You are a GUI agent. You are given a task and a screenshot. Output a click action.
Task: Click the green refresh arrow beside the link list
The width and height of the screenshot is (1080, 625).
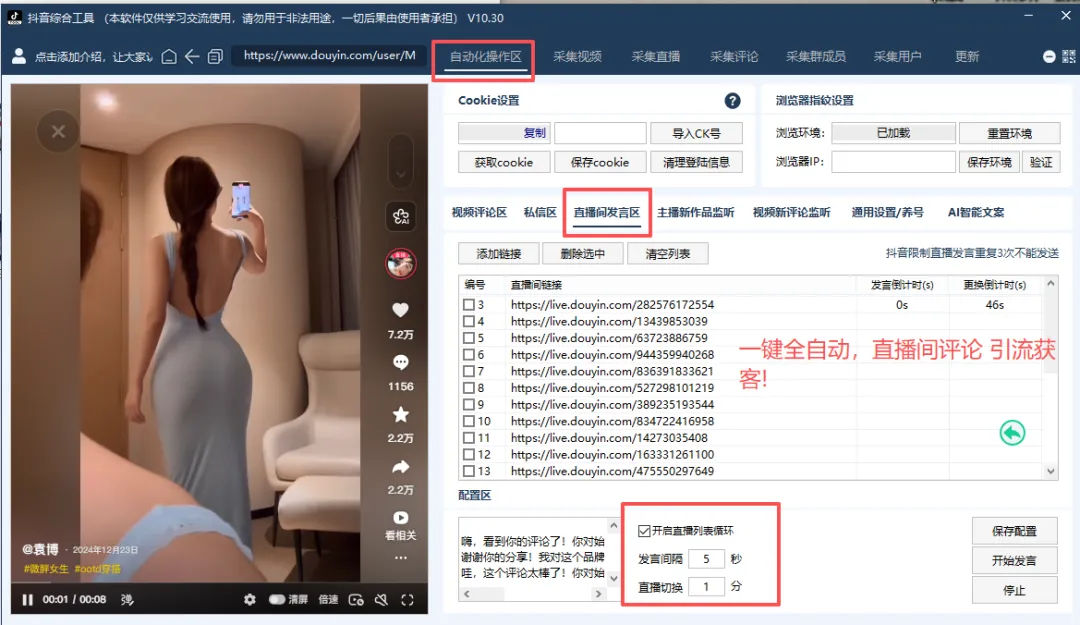click(x=1011, y=432)
